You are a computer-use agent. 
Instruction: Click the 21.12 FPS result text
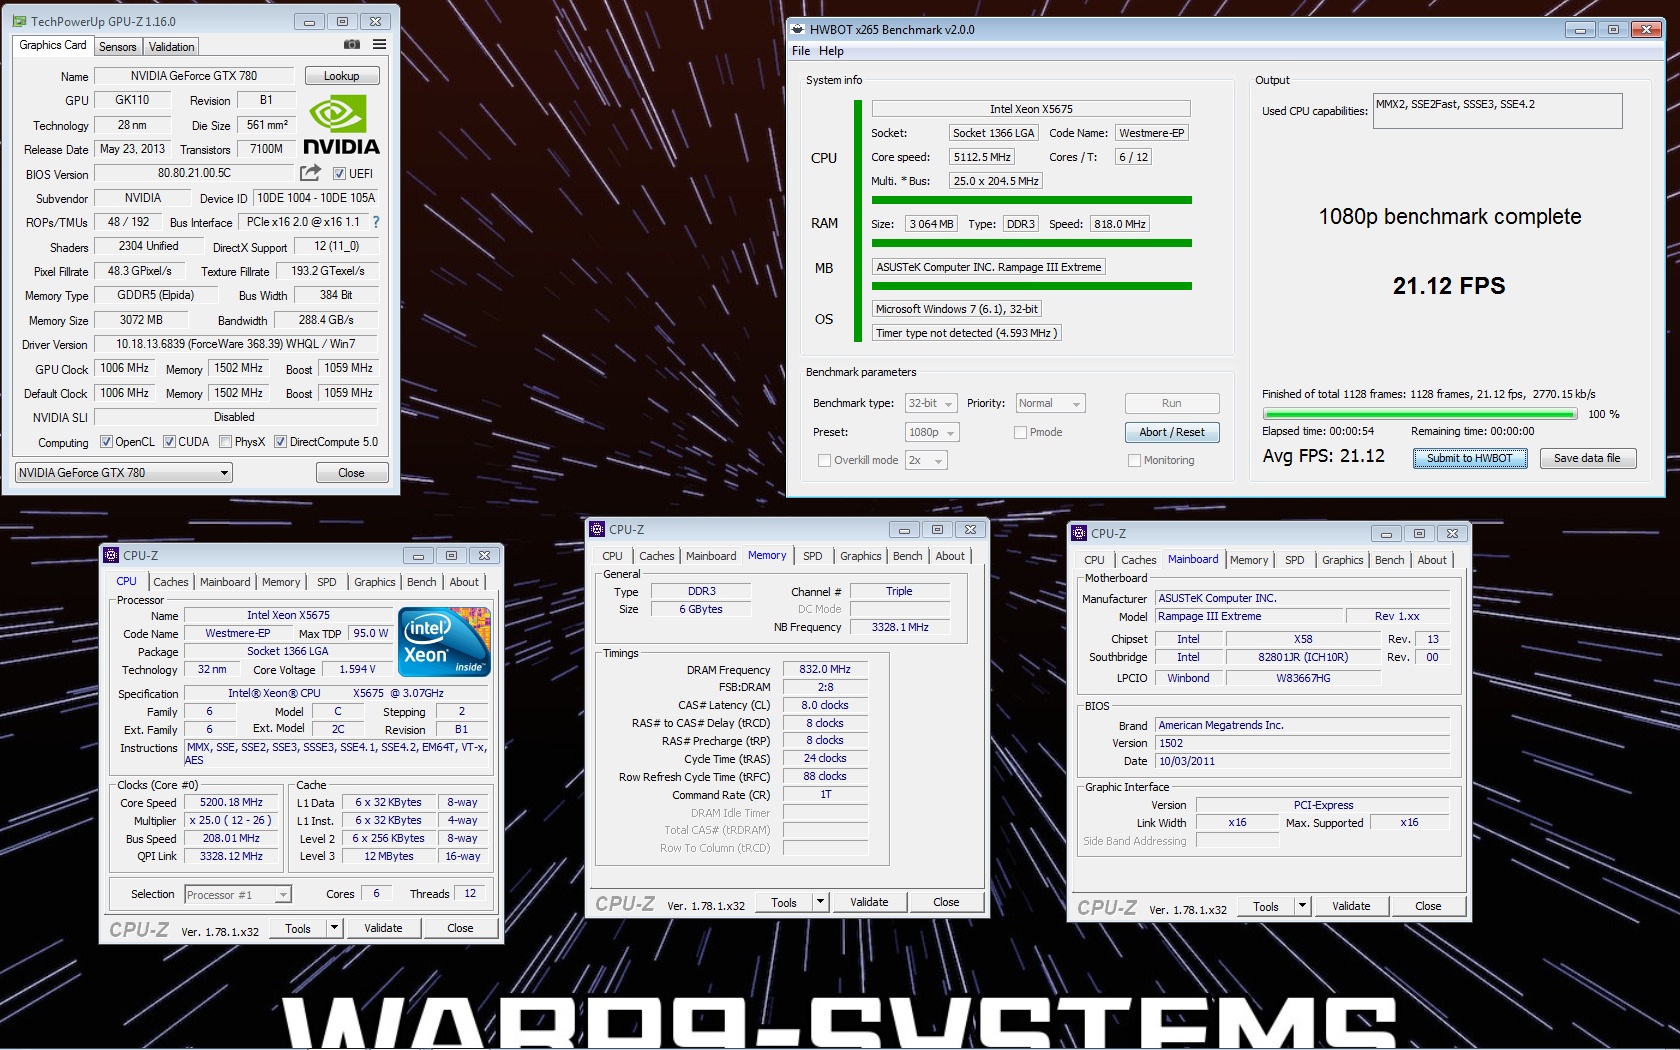pos(1449,286)
